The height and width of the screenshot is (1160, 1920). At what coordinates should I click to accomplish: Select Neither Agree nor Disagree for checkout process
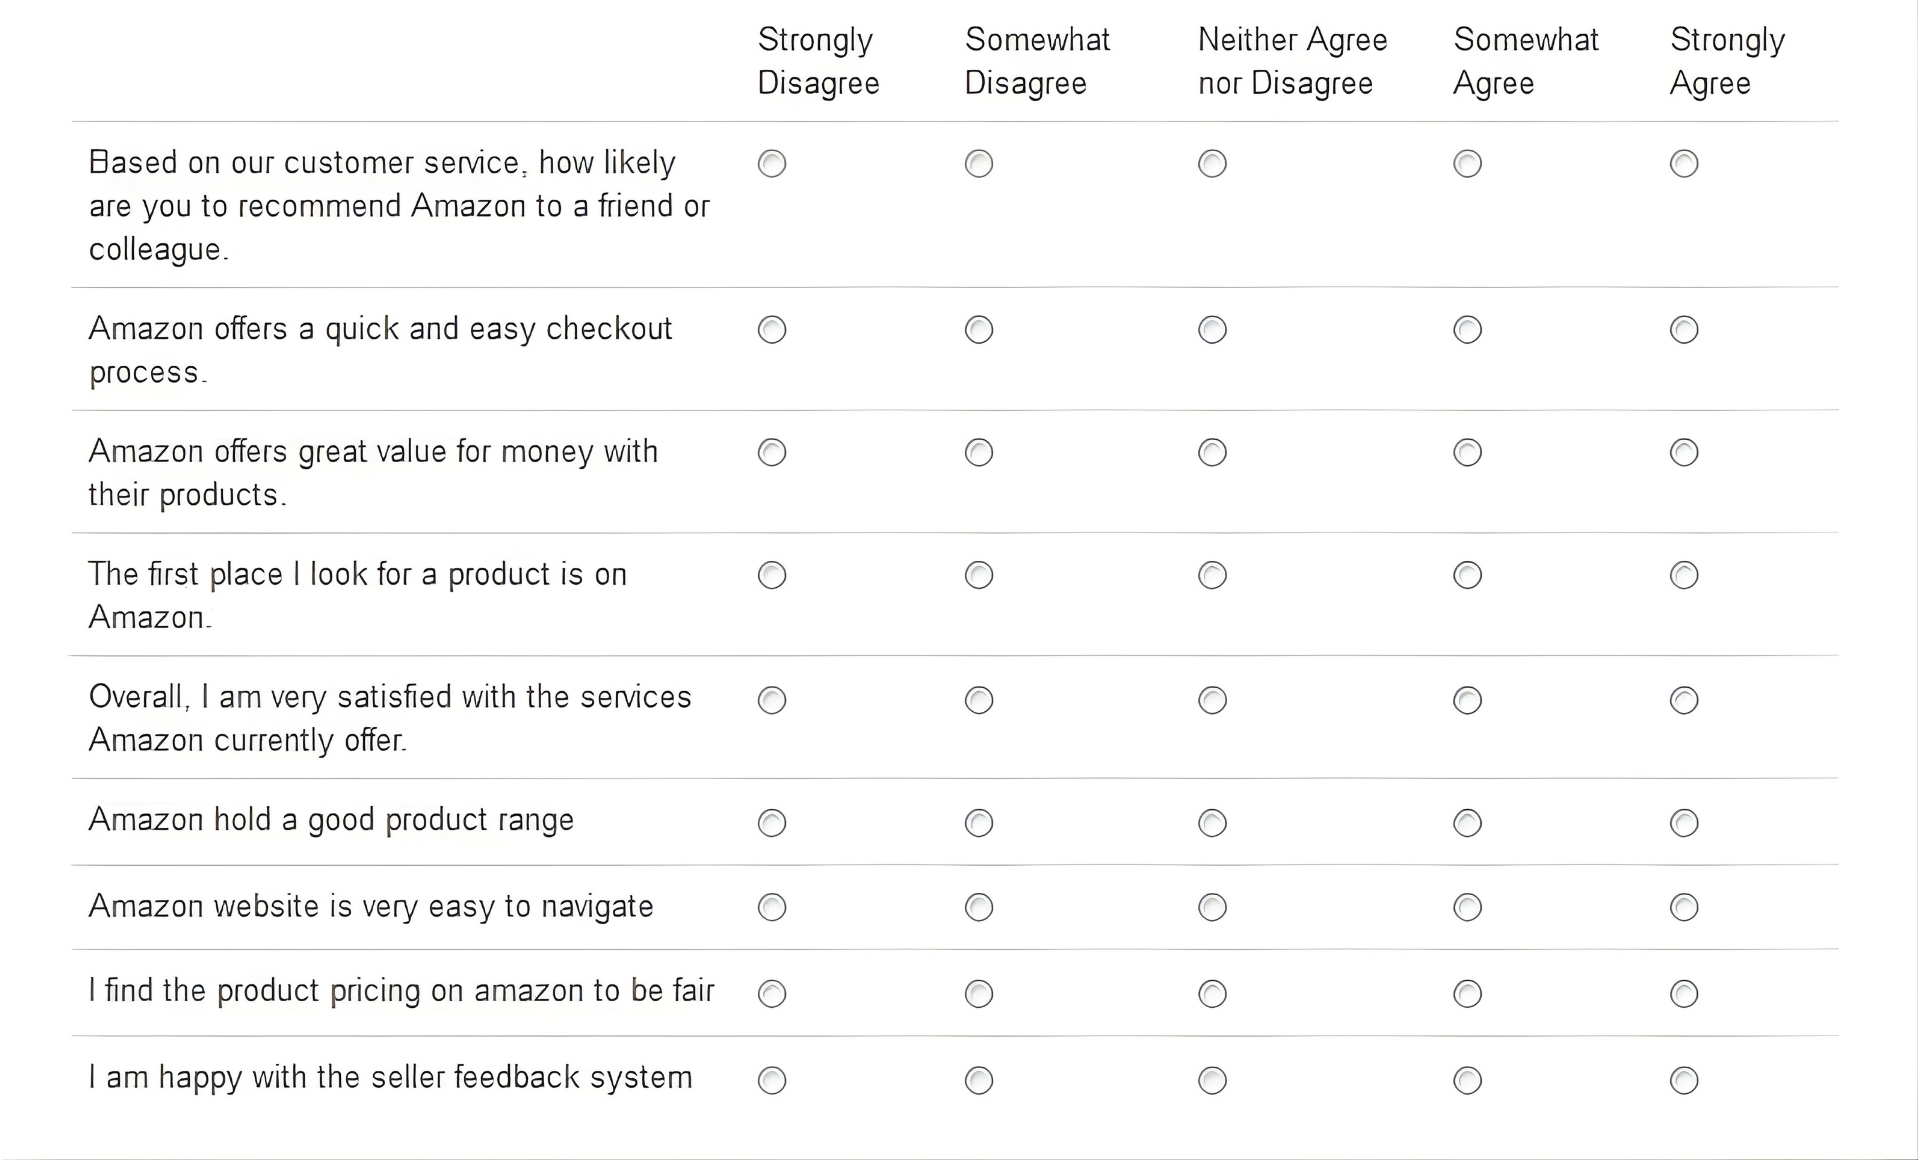pos(1212,329)
